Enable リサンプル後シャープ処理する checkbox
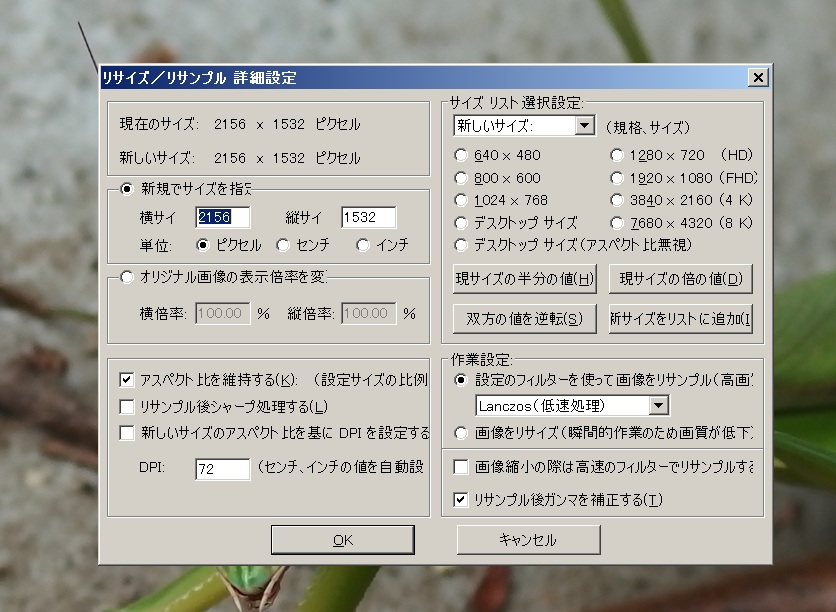Image resolution: width=836 pixels, height=612 pixels. click(x=127, y=407)
